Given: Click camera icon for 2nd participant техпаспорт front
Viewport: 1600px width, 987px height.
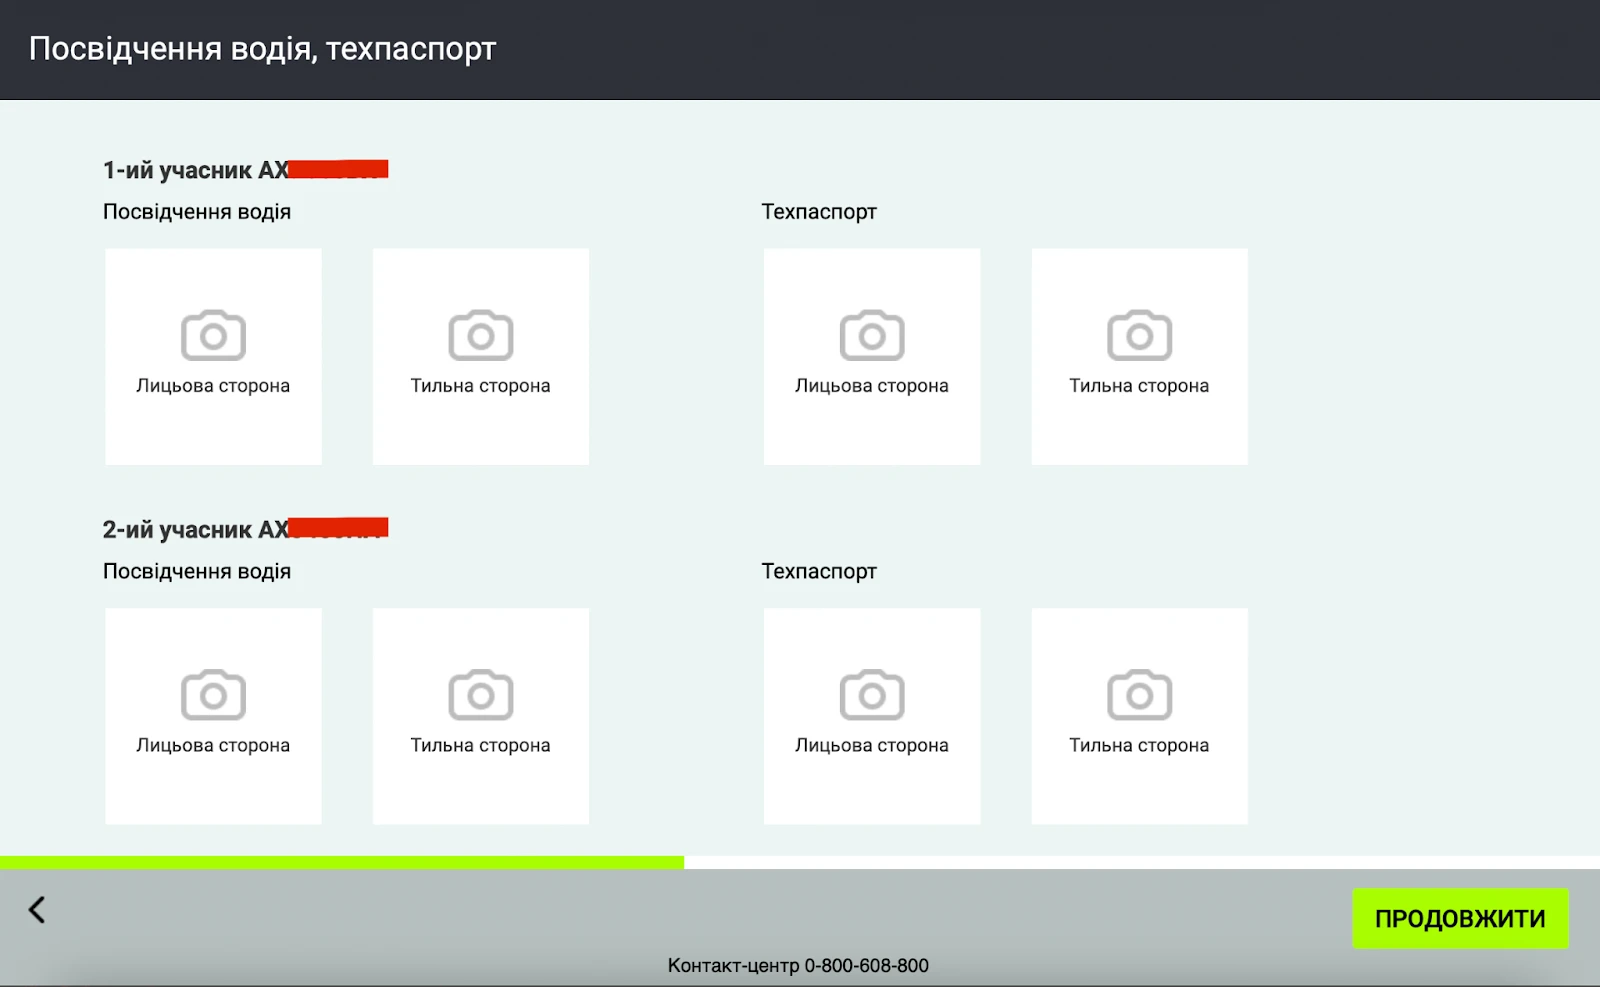Looking at the screenshot, I should click(872, 695).
